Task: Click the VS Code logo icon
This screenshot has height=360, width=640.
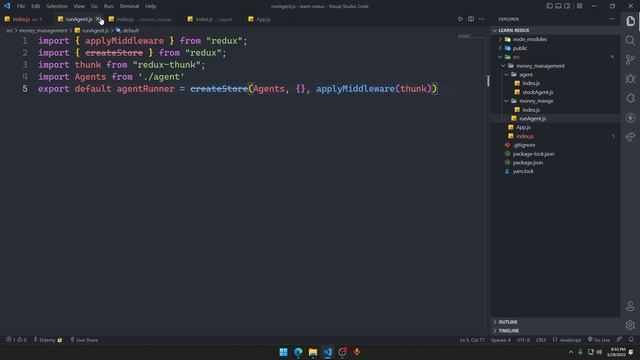Action: tap(7, 6)
